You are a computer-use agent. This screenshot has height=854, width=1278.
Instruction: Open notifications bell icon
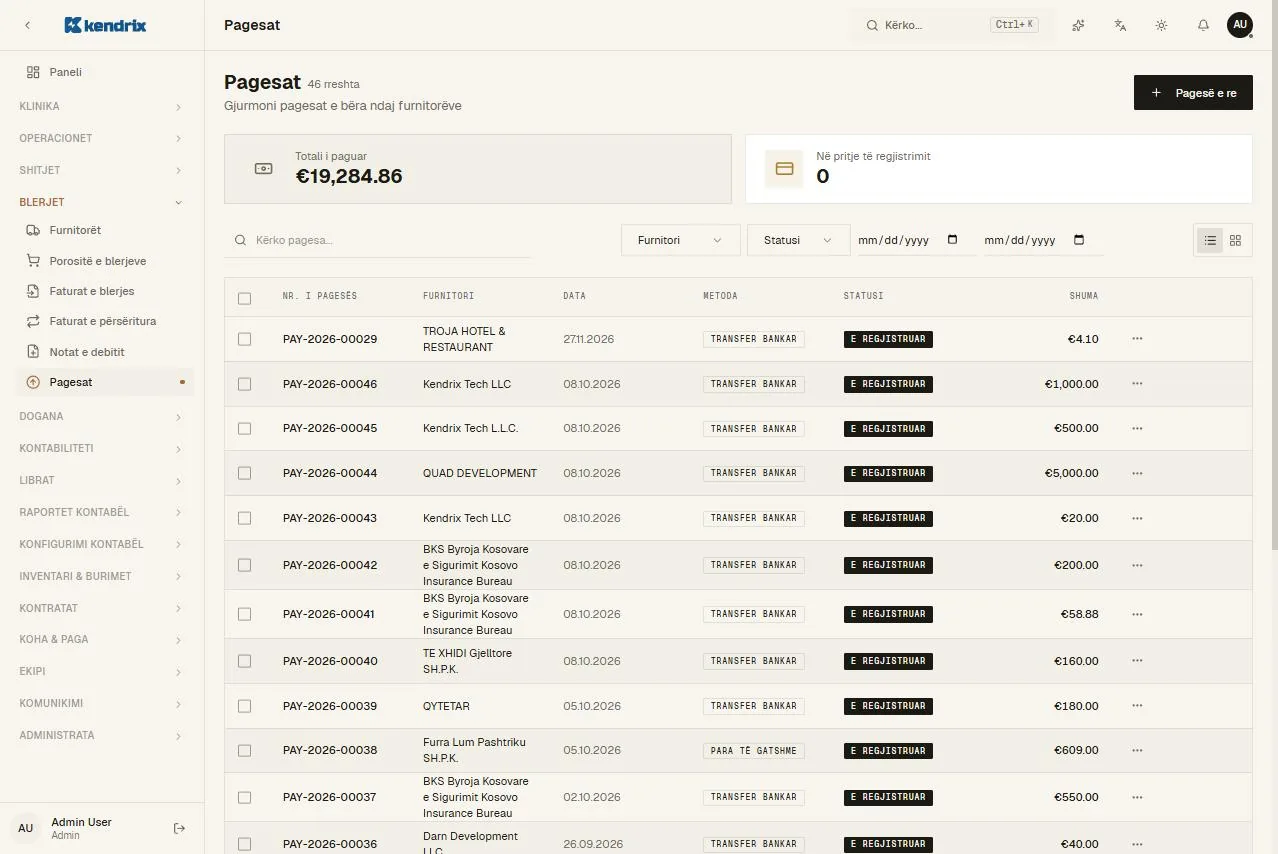(x=1203, y=25)
